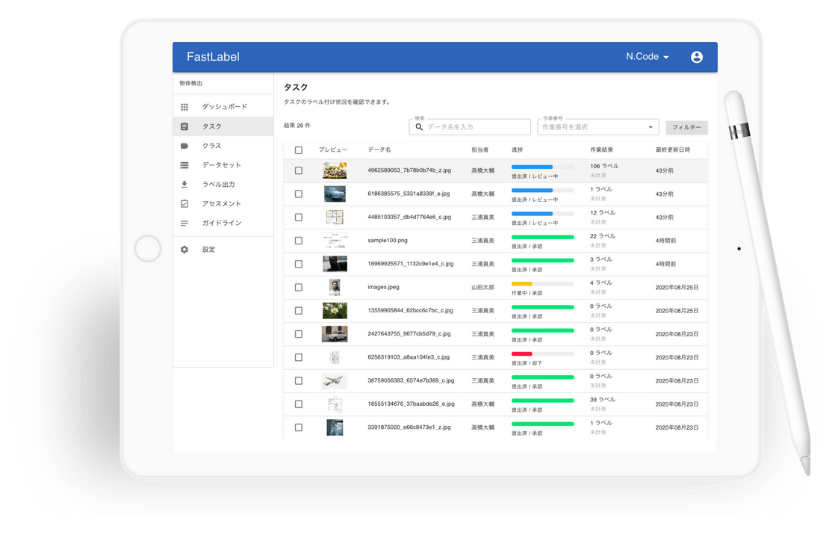Expand the 作業番号を選択 dropdown
The image size is (835, 535).
click(598, 128)
